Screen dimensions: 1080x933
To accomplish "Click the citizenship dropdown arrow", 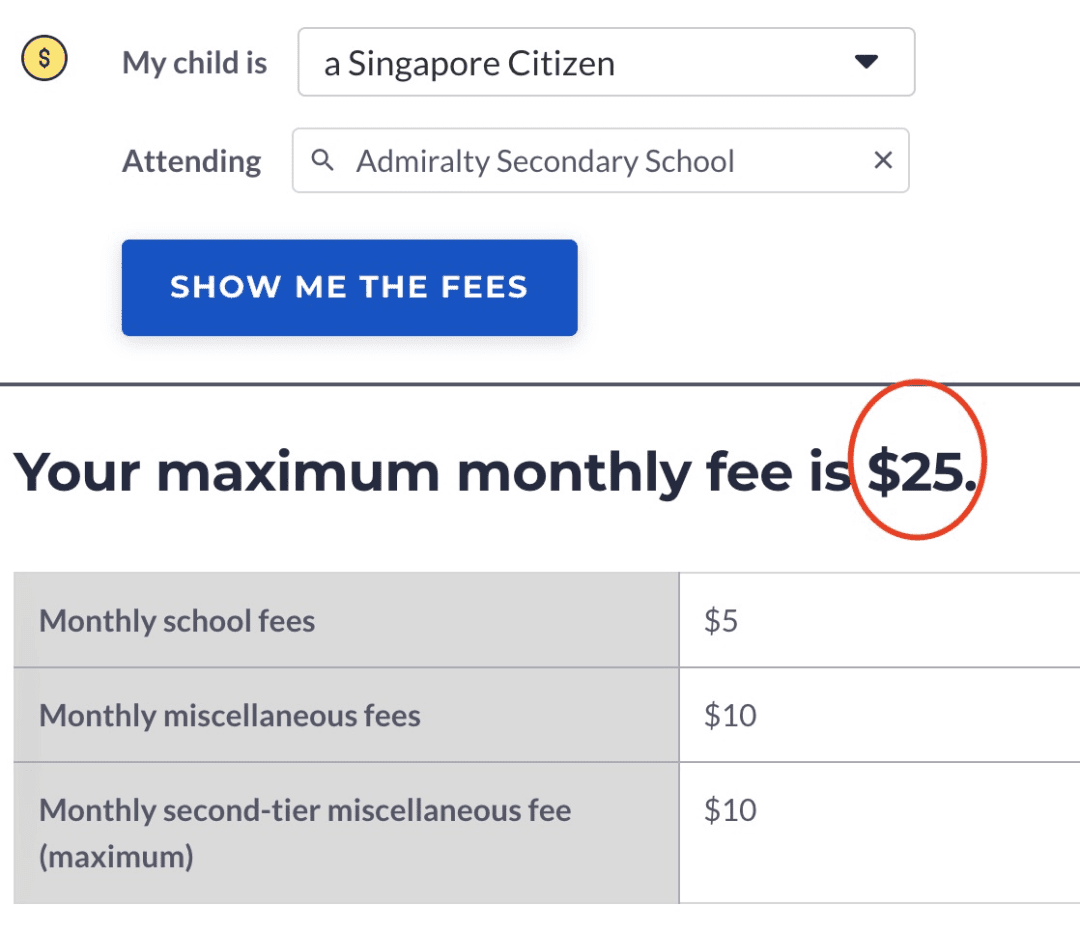I will click(866, 62).
